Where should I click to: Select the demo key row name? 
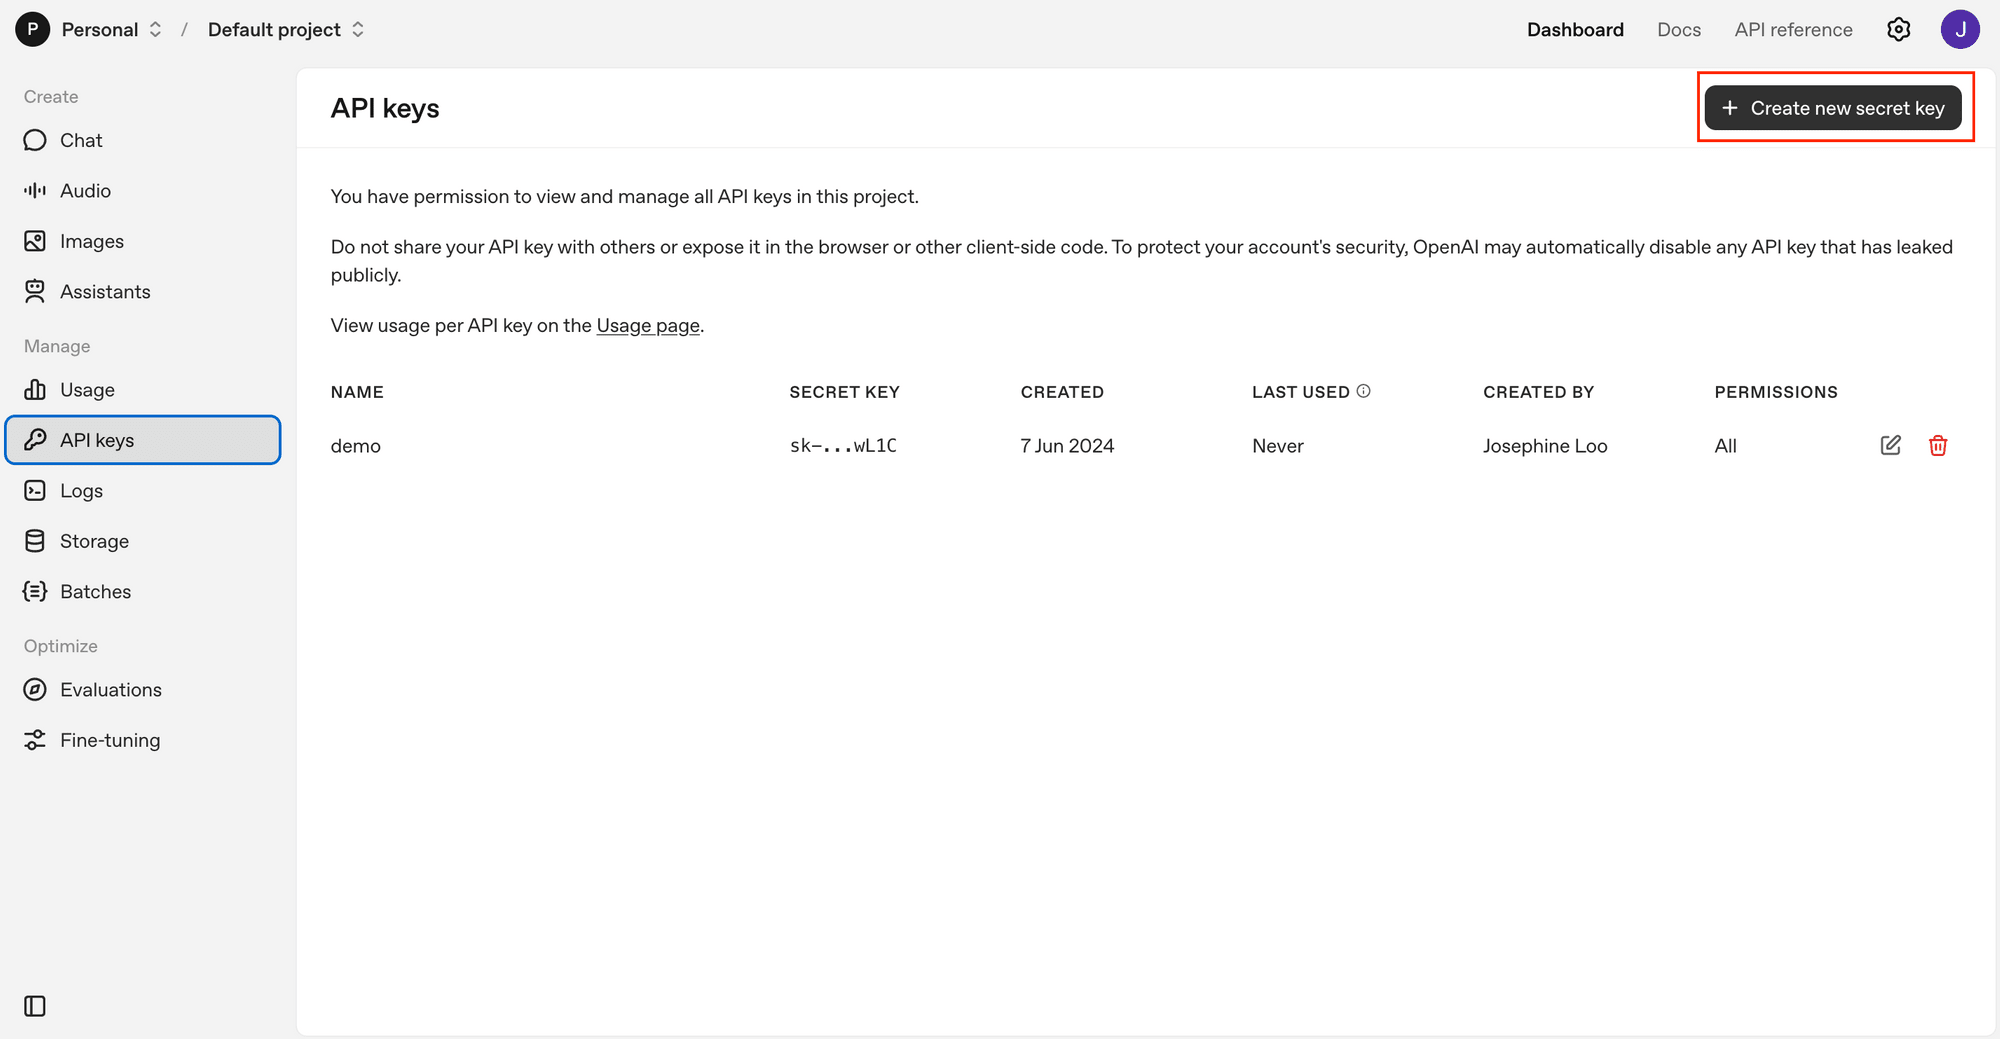(x=356, y=446)
